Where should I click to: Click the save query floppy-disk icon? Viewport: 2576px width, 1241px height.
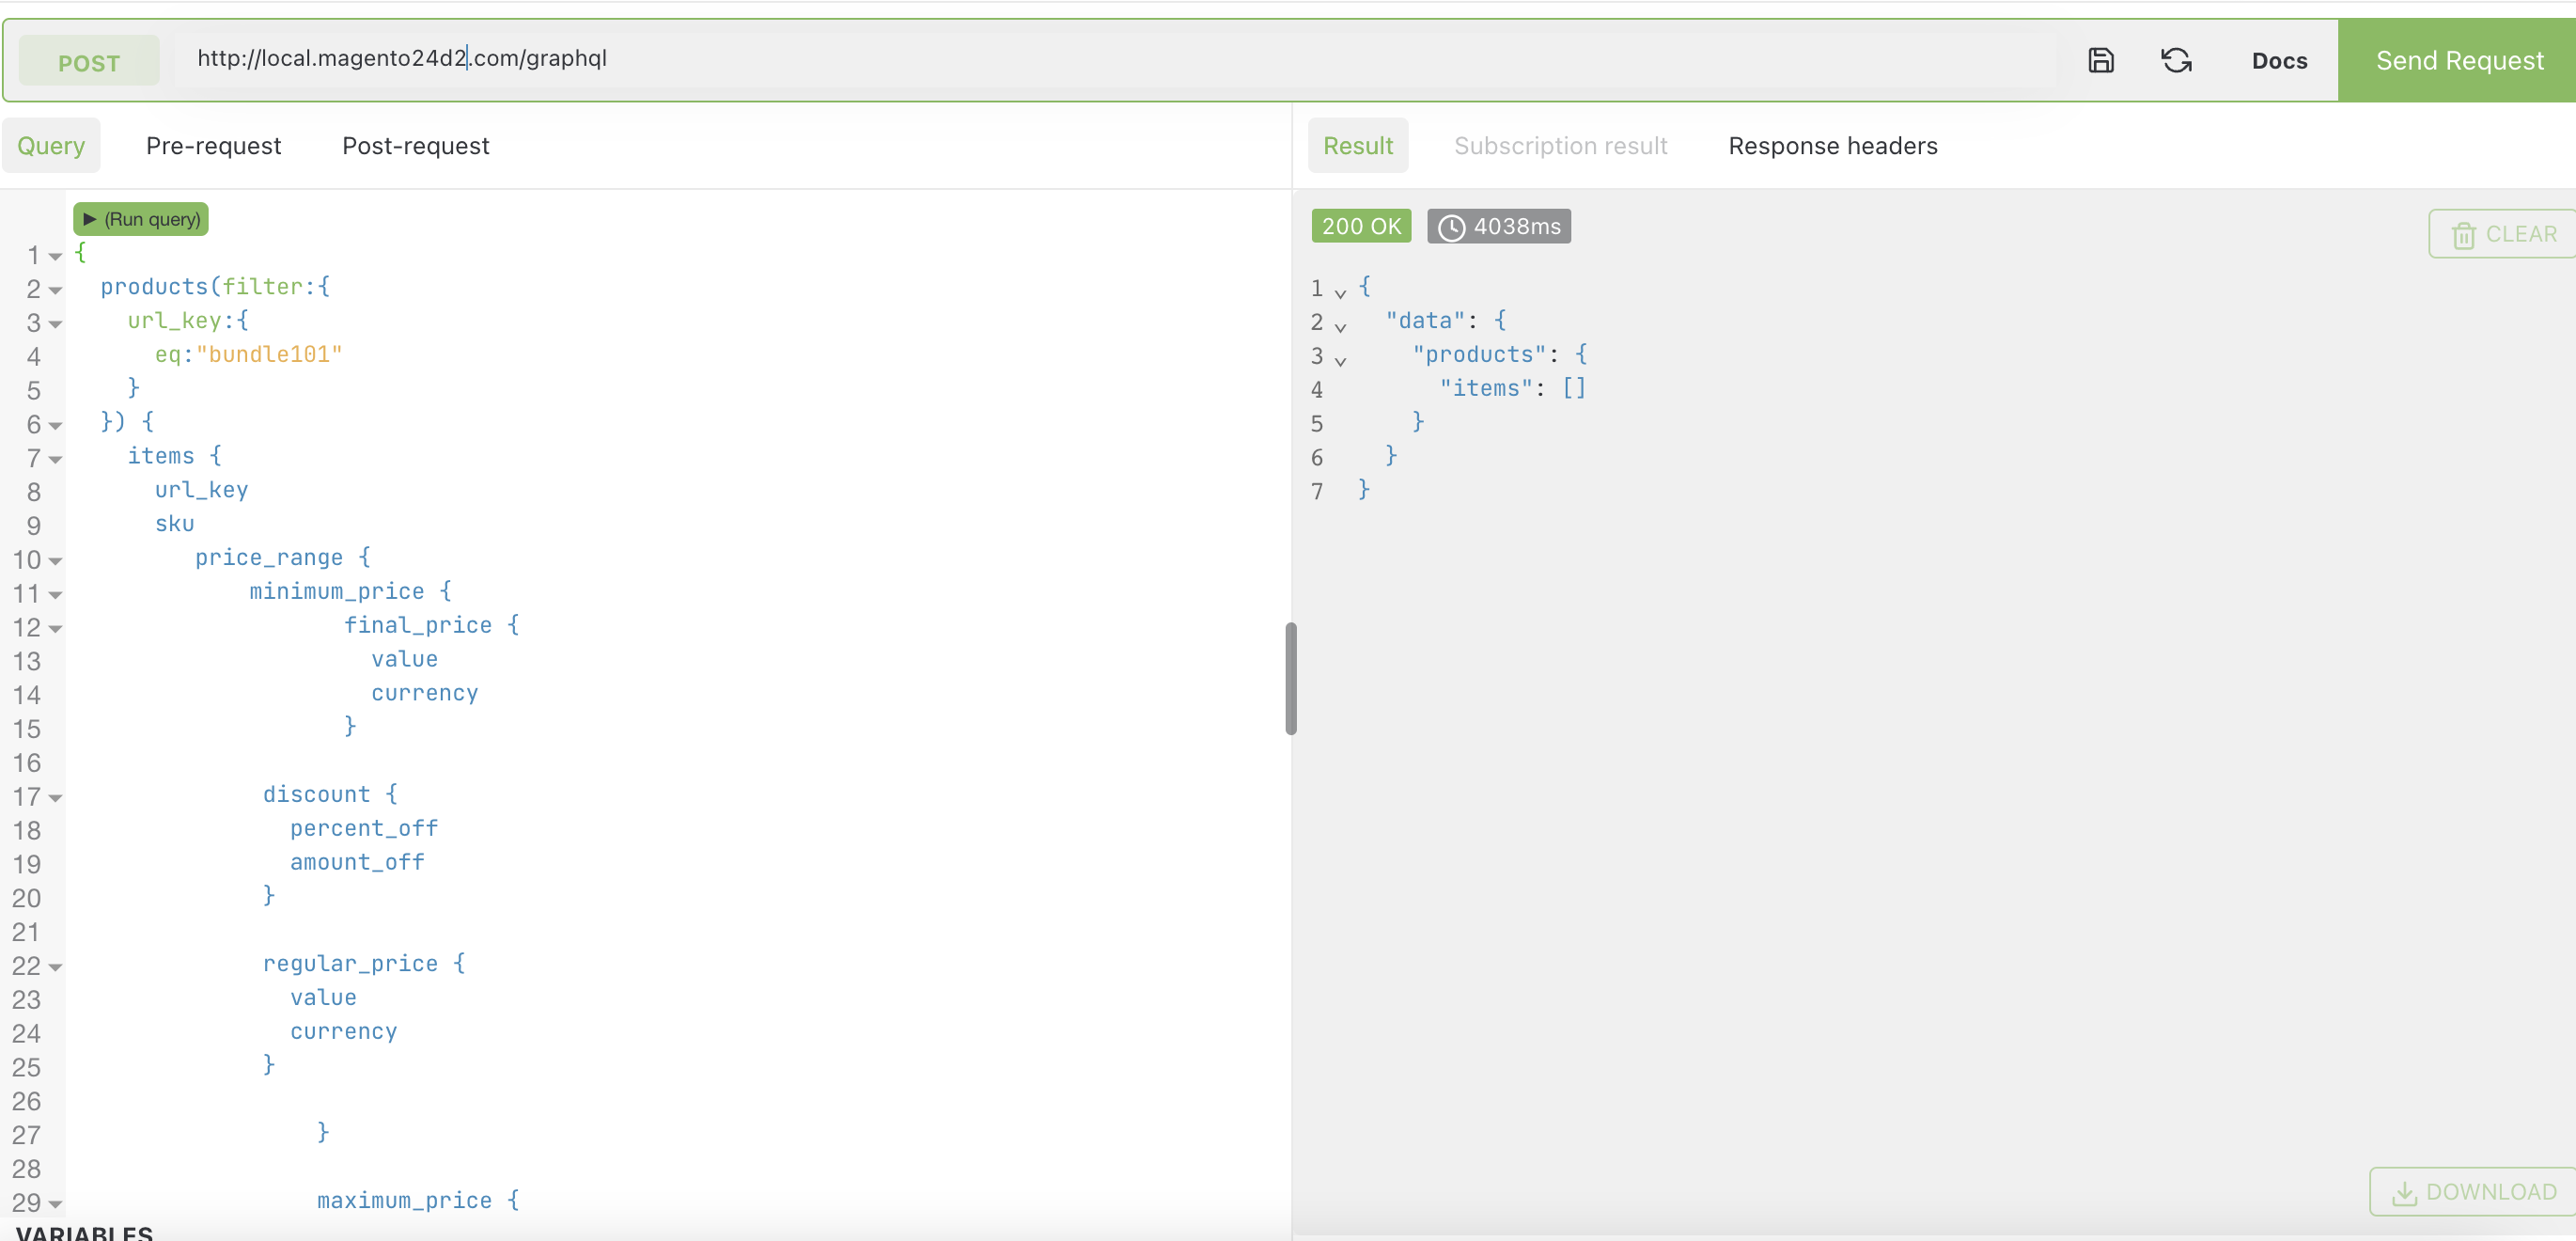click(x=2100, y=61)
